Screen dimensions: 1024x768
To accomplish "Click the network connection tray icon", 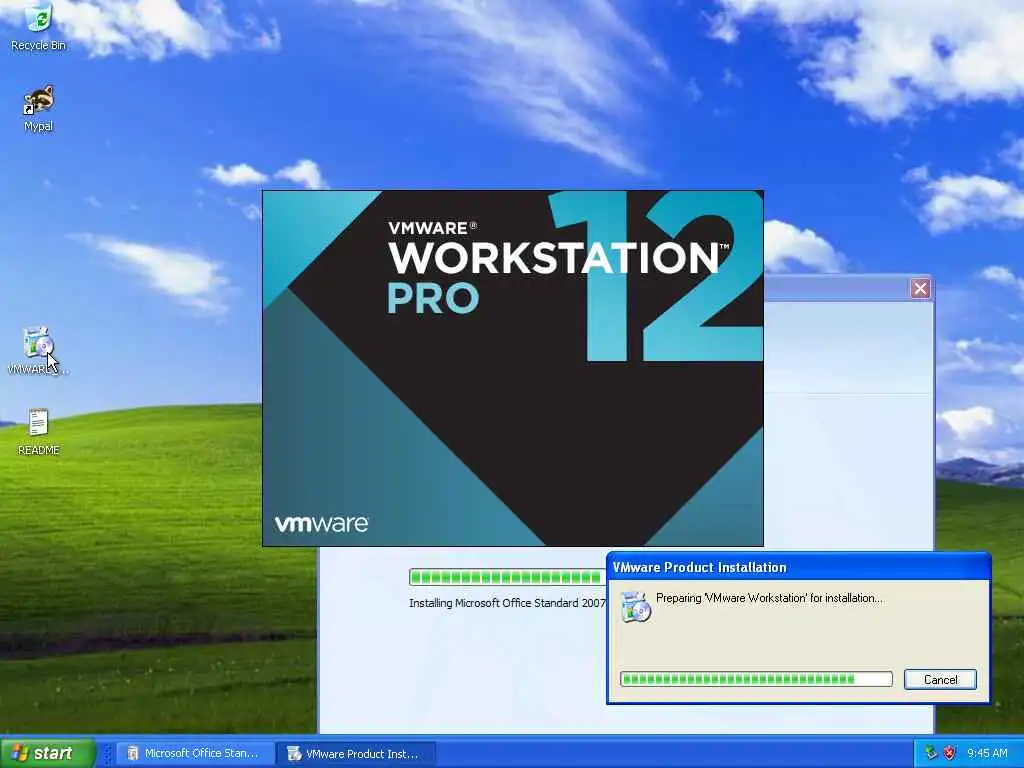I will (931, 753).
